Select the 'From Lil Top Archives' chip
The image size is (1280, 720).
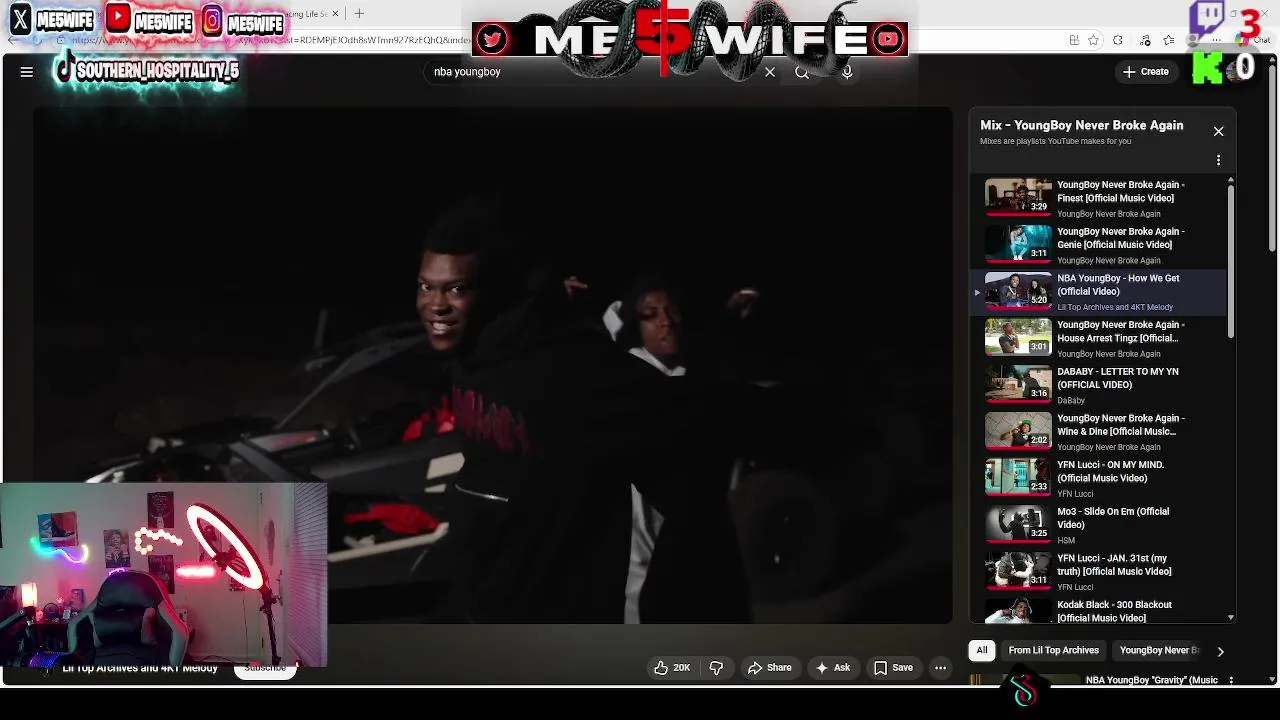coord(1053,650)
